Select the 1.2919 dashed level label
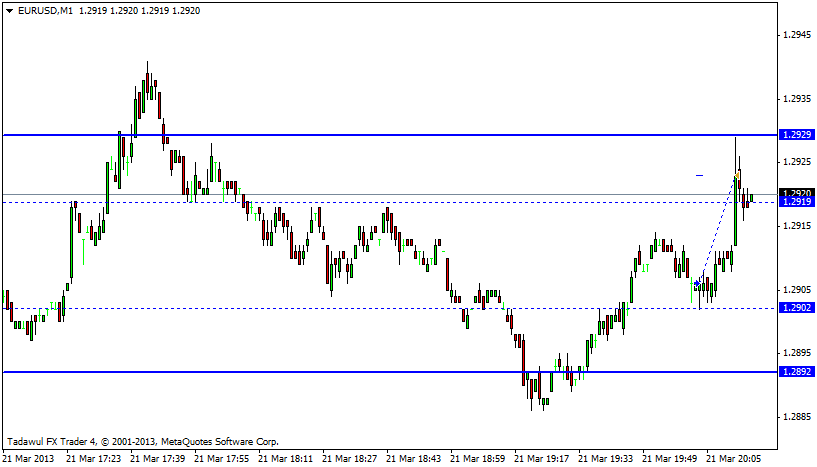Screen dimensions: 817x467 [797, 202]
